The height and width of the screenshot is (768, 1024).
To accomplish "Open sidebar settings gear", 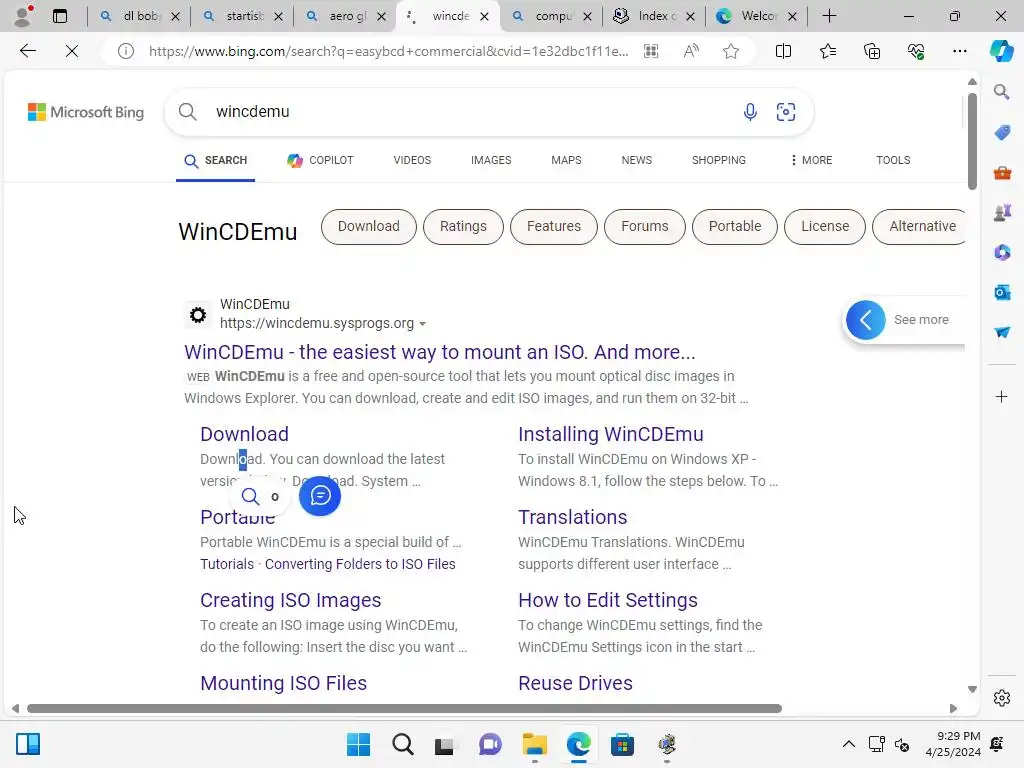I will pyautogui.click(x=1002, y=698).
